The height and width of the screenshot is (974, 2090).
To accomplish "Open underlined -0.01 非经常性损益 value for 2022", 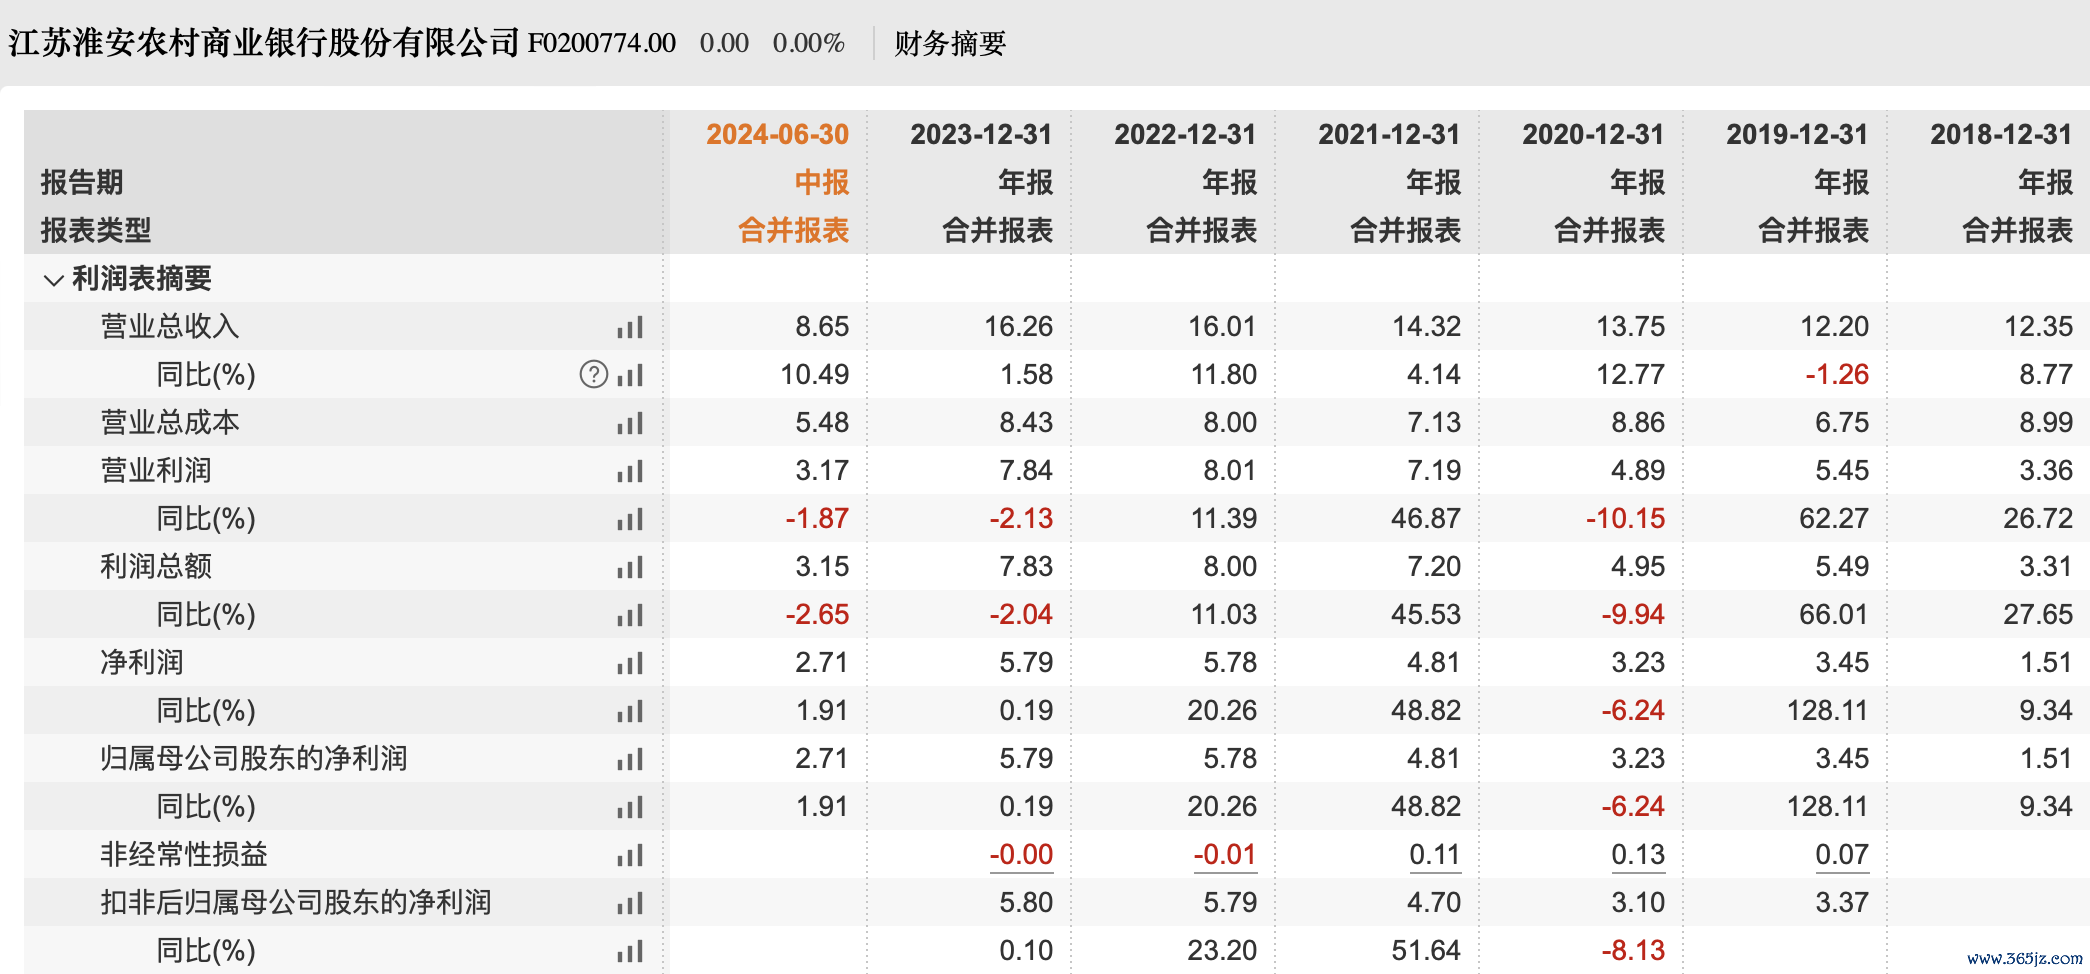I will (1225, 855).
